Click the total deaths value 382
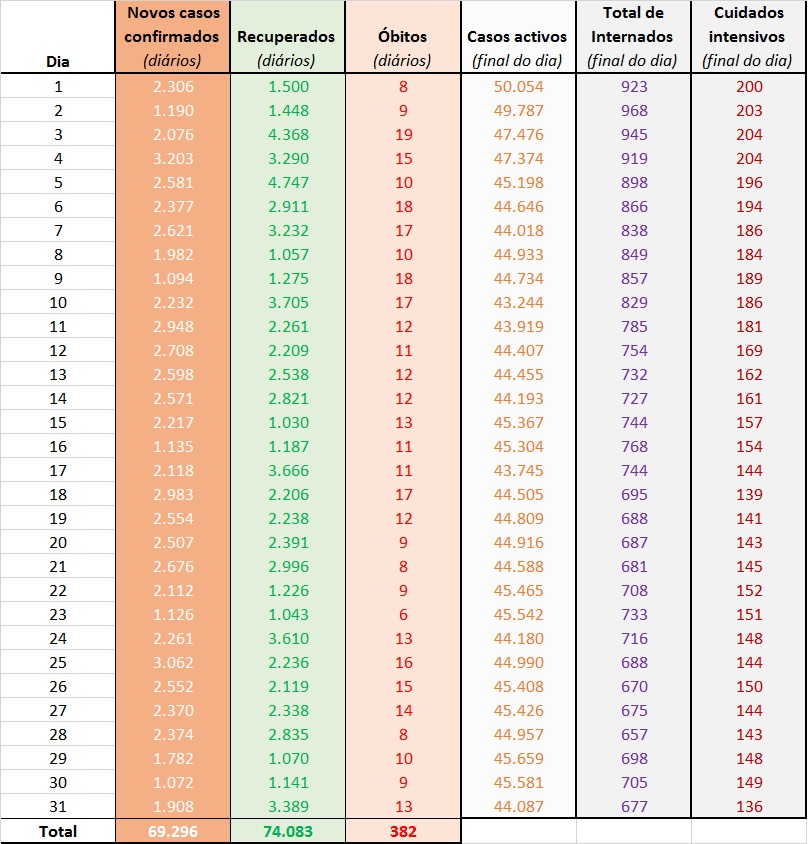808x844 pixels. tap(402, 831)
